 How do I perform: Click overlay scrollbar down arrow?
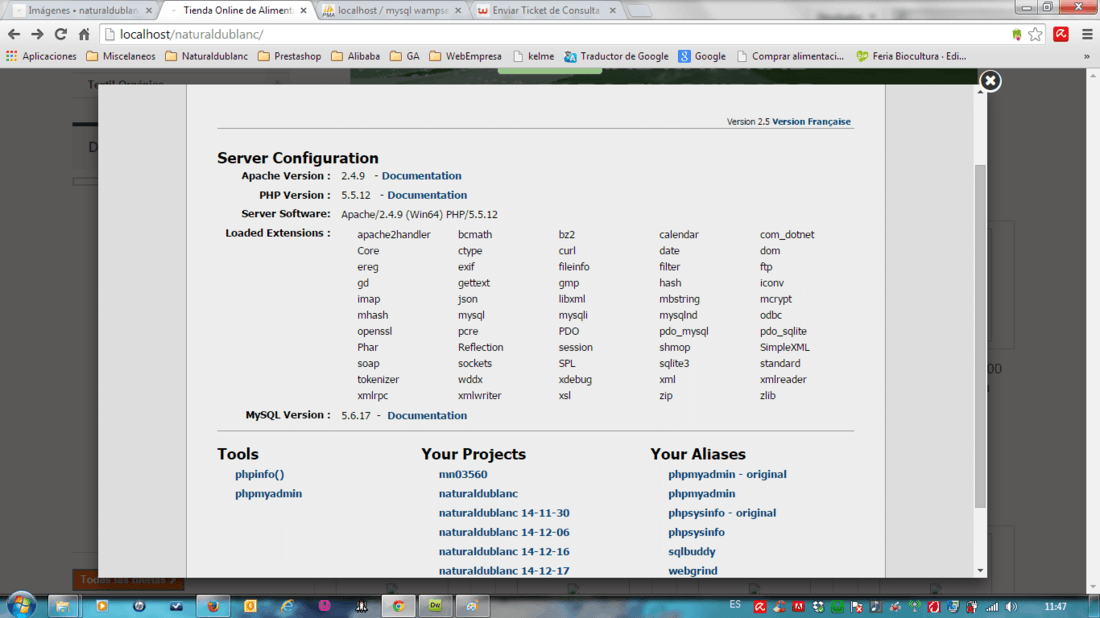point(980,571)
